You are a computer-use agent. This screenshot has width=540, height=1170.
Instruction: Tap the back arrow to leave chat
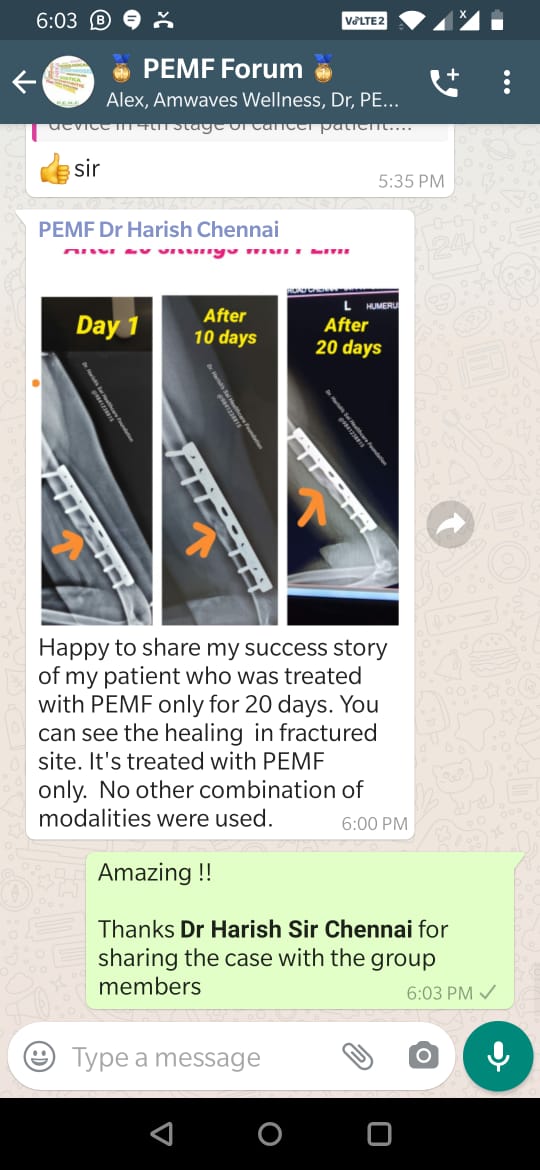pos(22,82)
